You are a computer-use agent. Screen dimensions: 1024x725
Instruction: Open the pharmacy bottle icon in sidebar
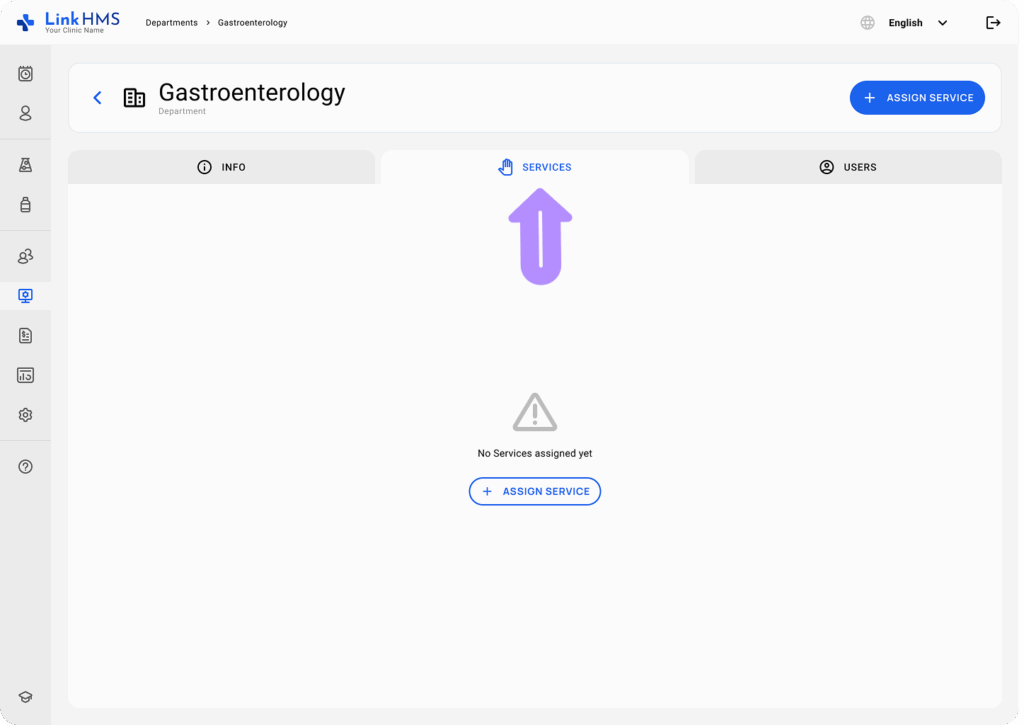(x=26, y=205)
